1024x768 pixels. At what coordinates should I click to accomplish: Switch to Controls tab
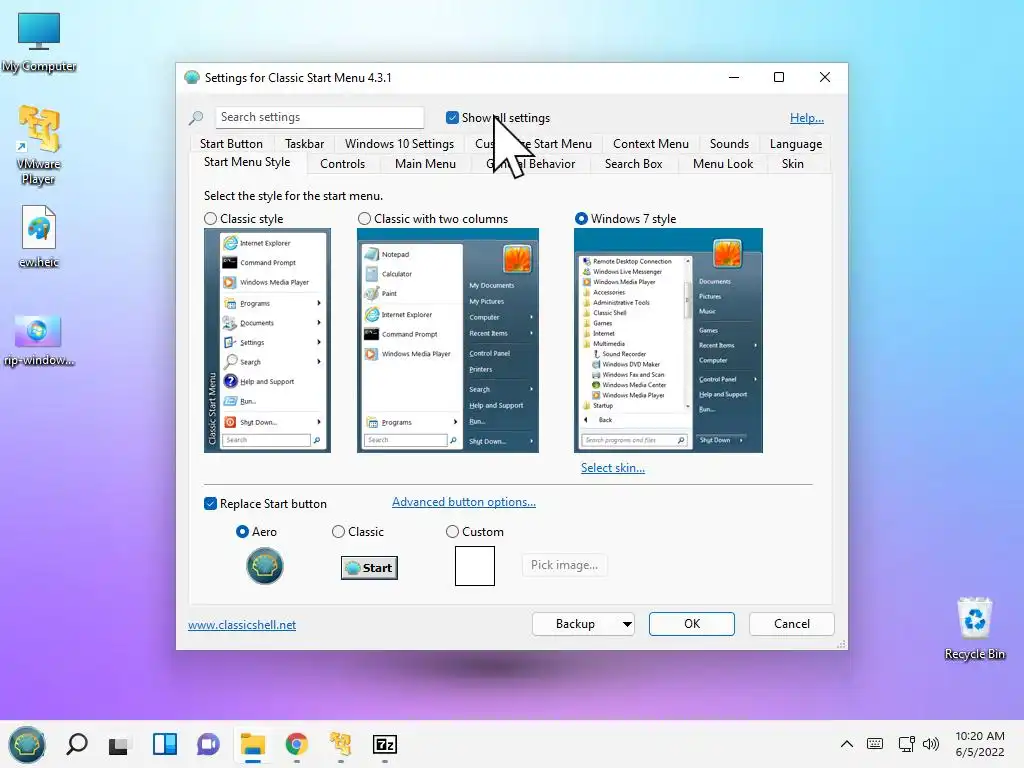tap(342, 164)
